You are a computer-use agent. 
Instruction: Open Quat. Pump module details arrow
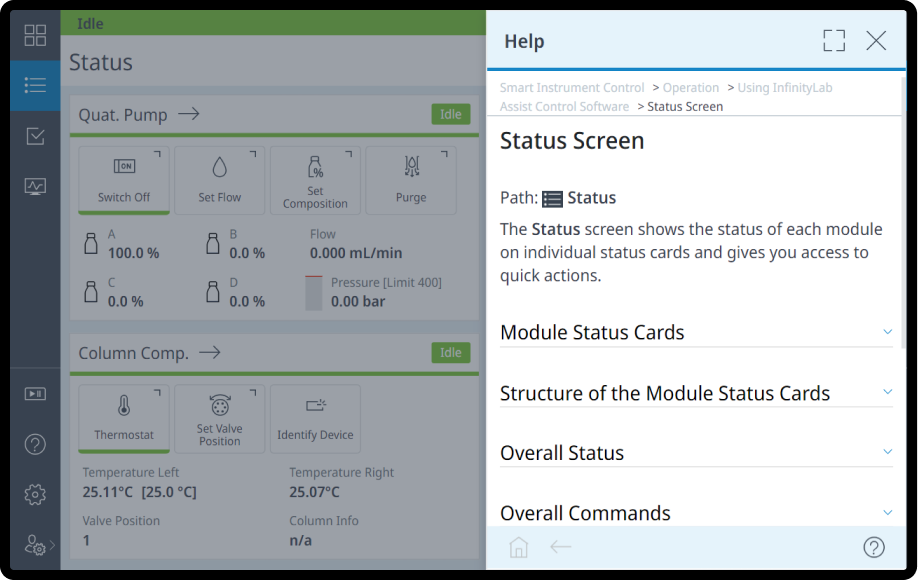pos(189,114)
